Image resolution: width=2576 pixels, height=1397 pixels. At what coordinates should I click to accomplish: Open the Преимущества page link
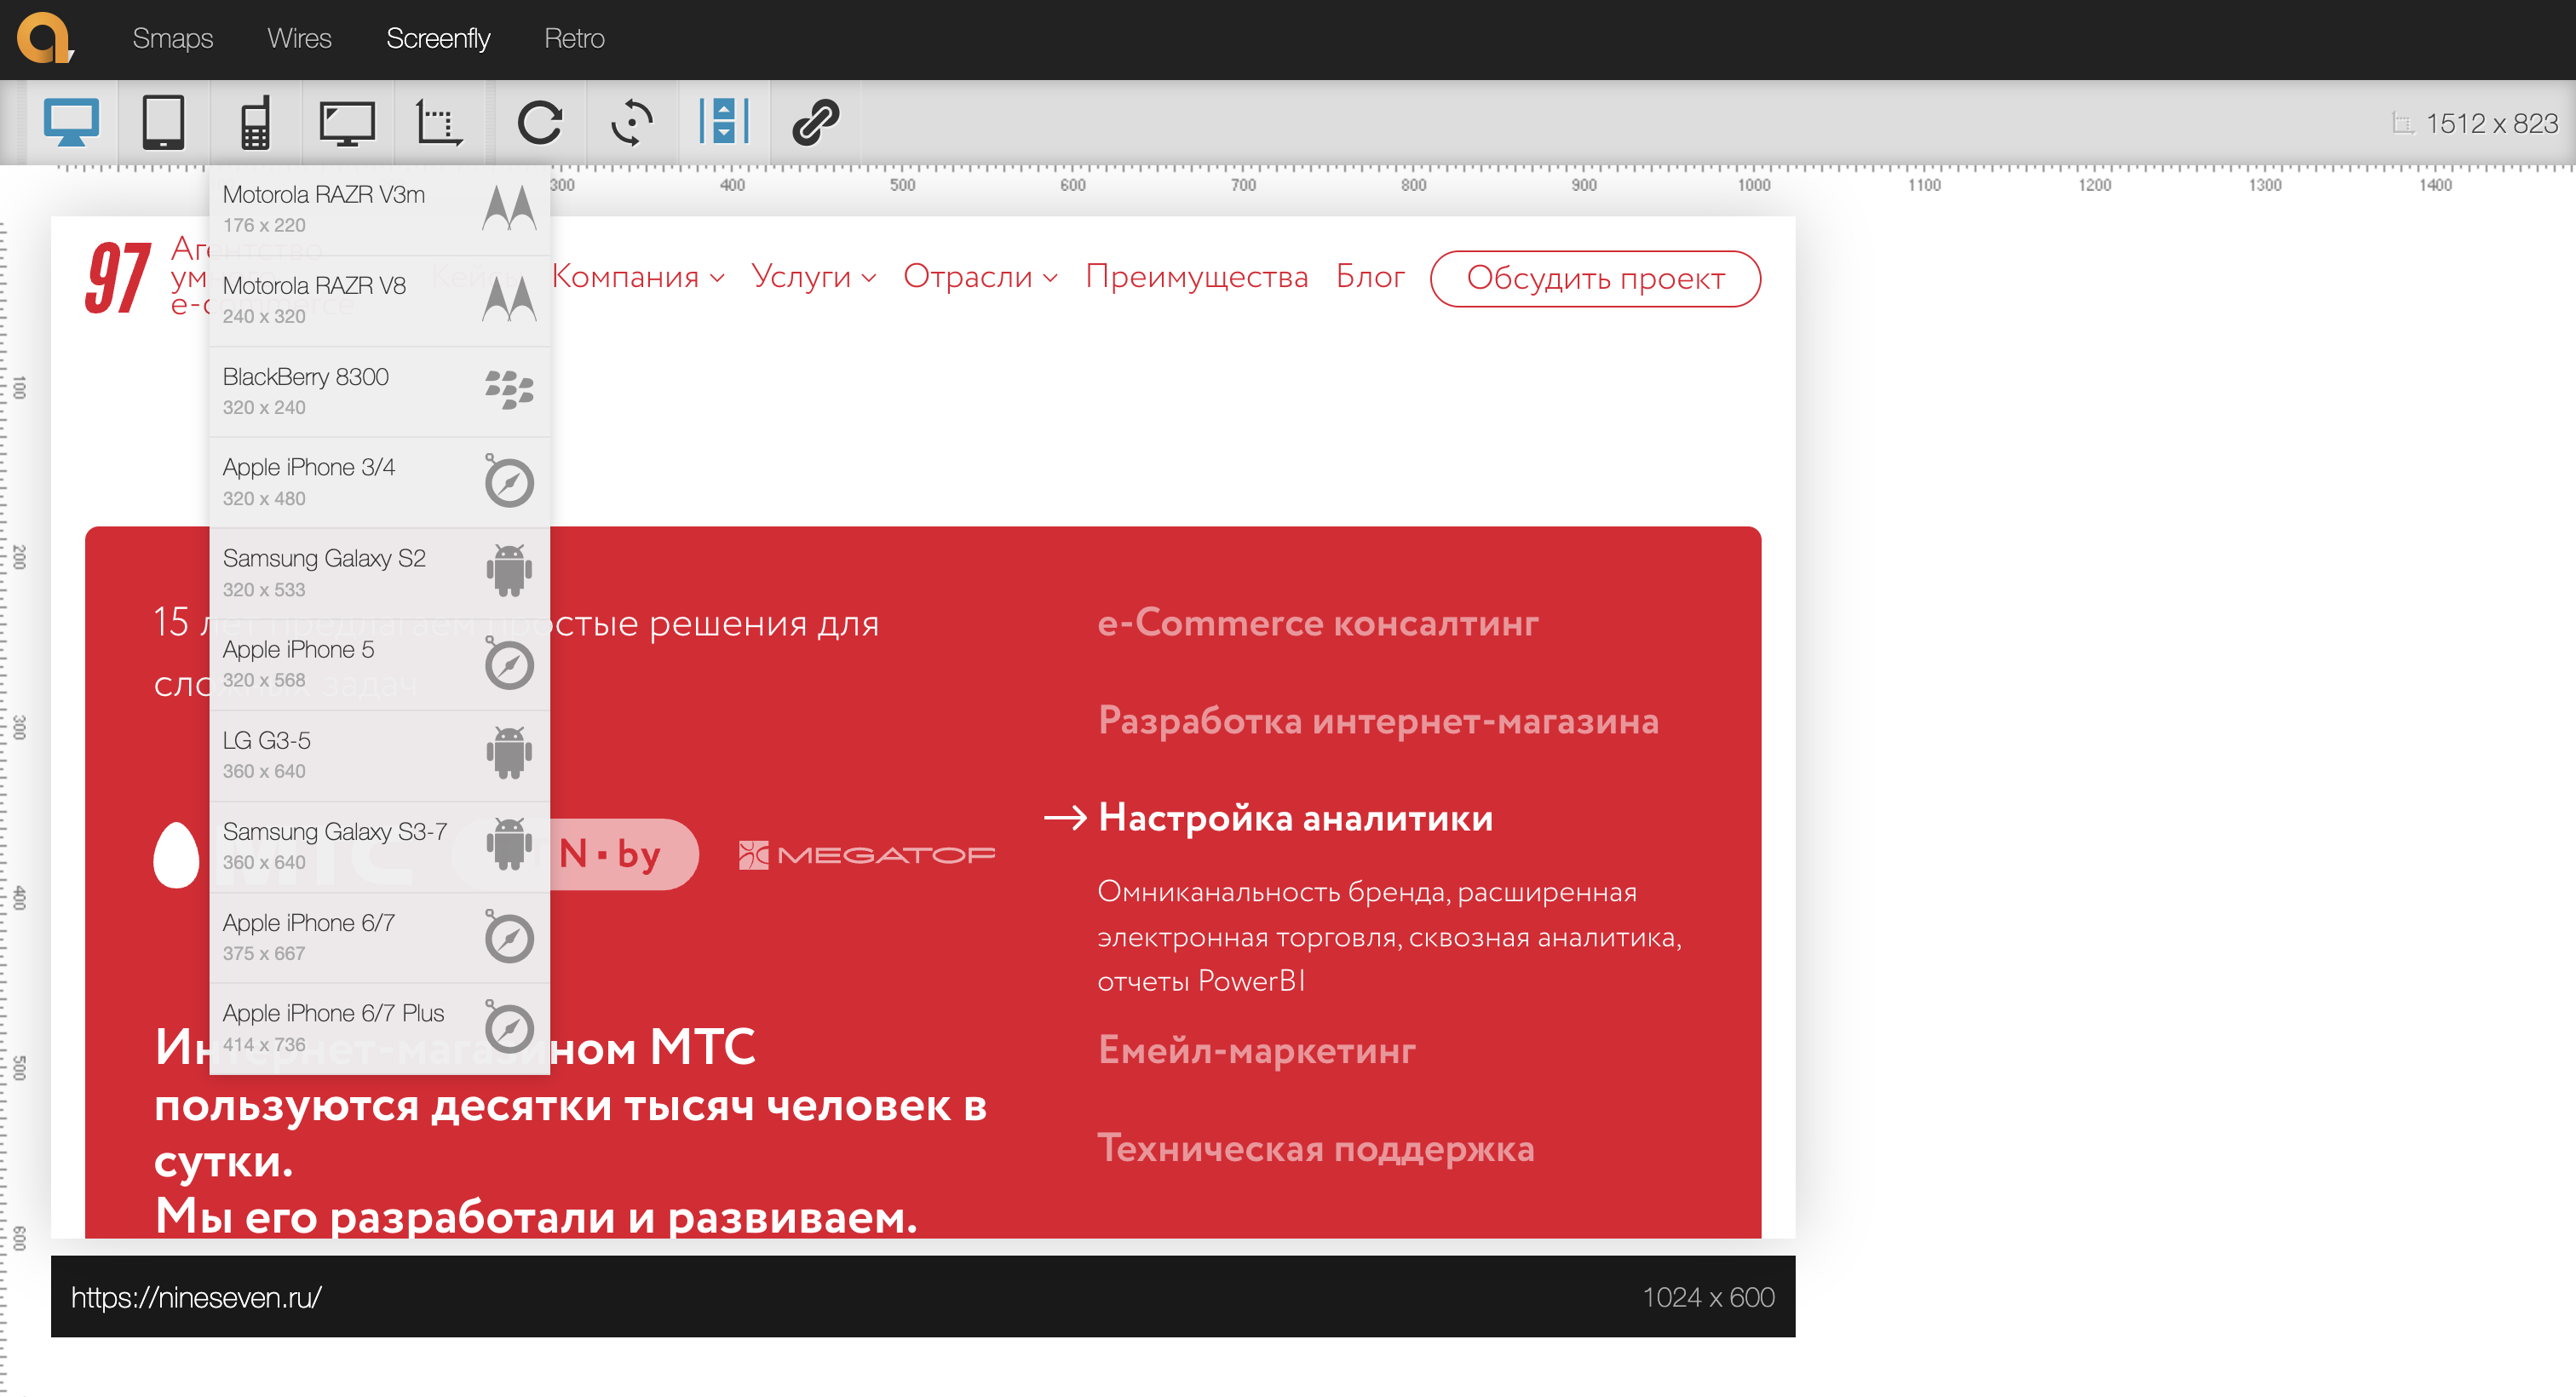[1197, 277]
